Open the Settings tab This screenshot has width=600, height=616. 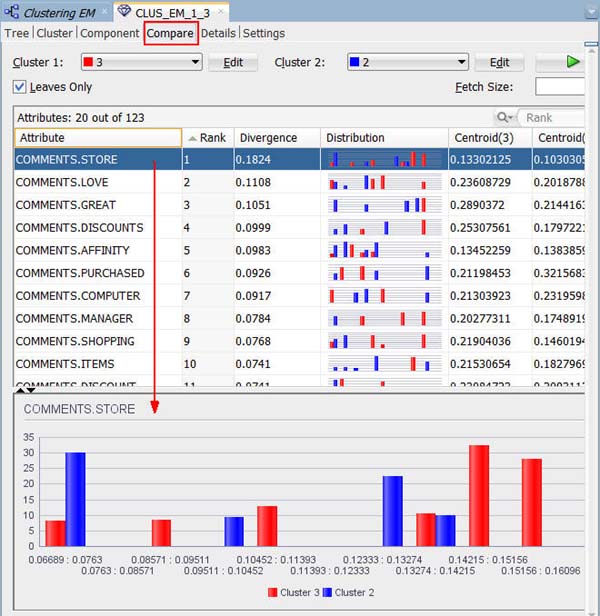[x=264, y=33]
